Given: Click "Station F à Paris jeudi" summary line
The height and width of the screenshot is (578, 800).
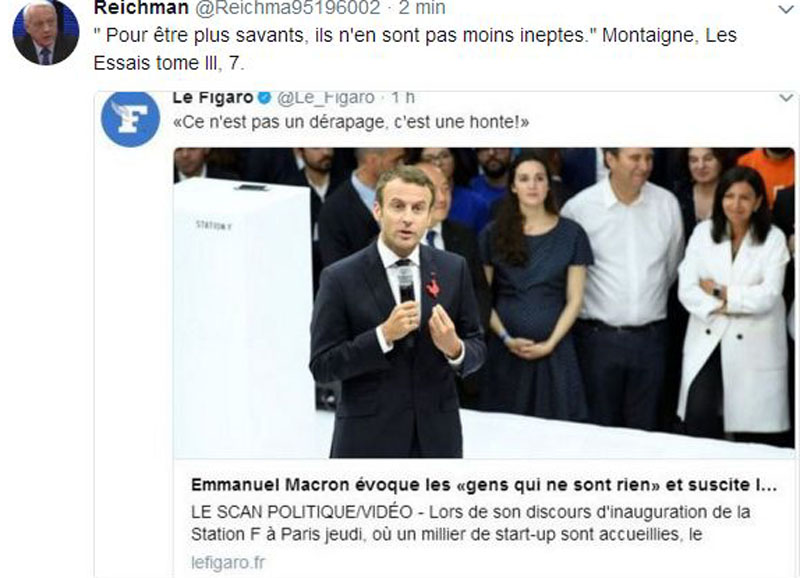Looking at the screenshot, I should pyautogui.click(x=278, y=535).
